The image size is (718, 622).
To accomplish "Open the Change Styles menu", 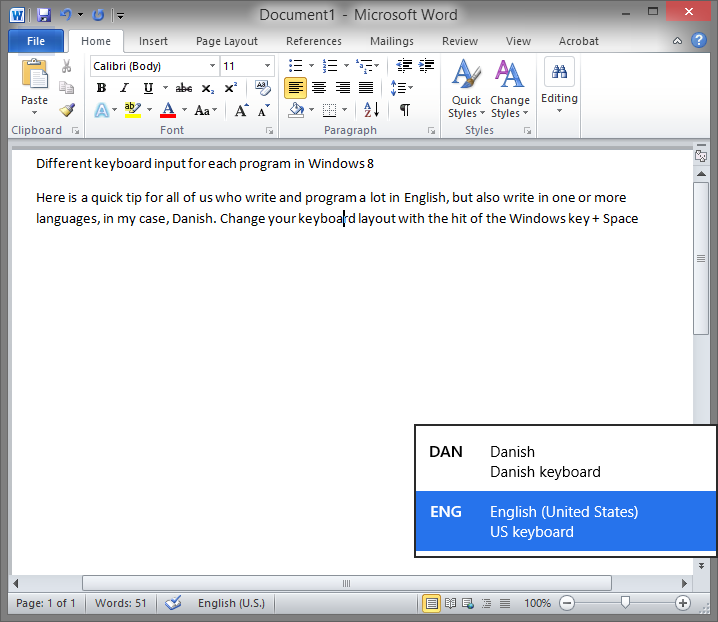I will [x=510, y=89].
